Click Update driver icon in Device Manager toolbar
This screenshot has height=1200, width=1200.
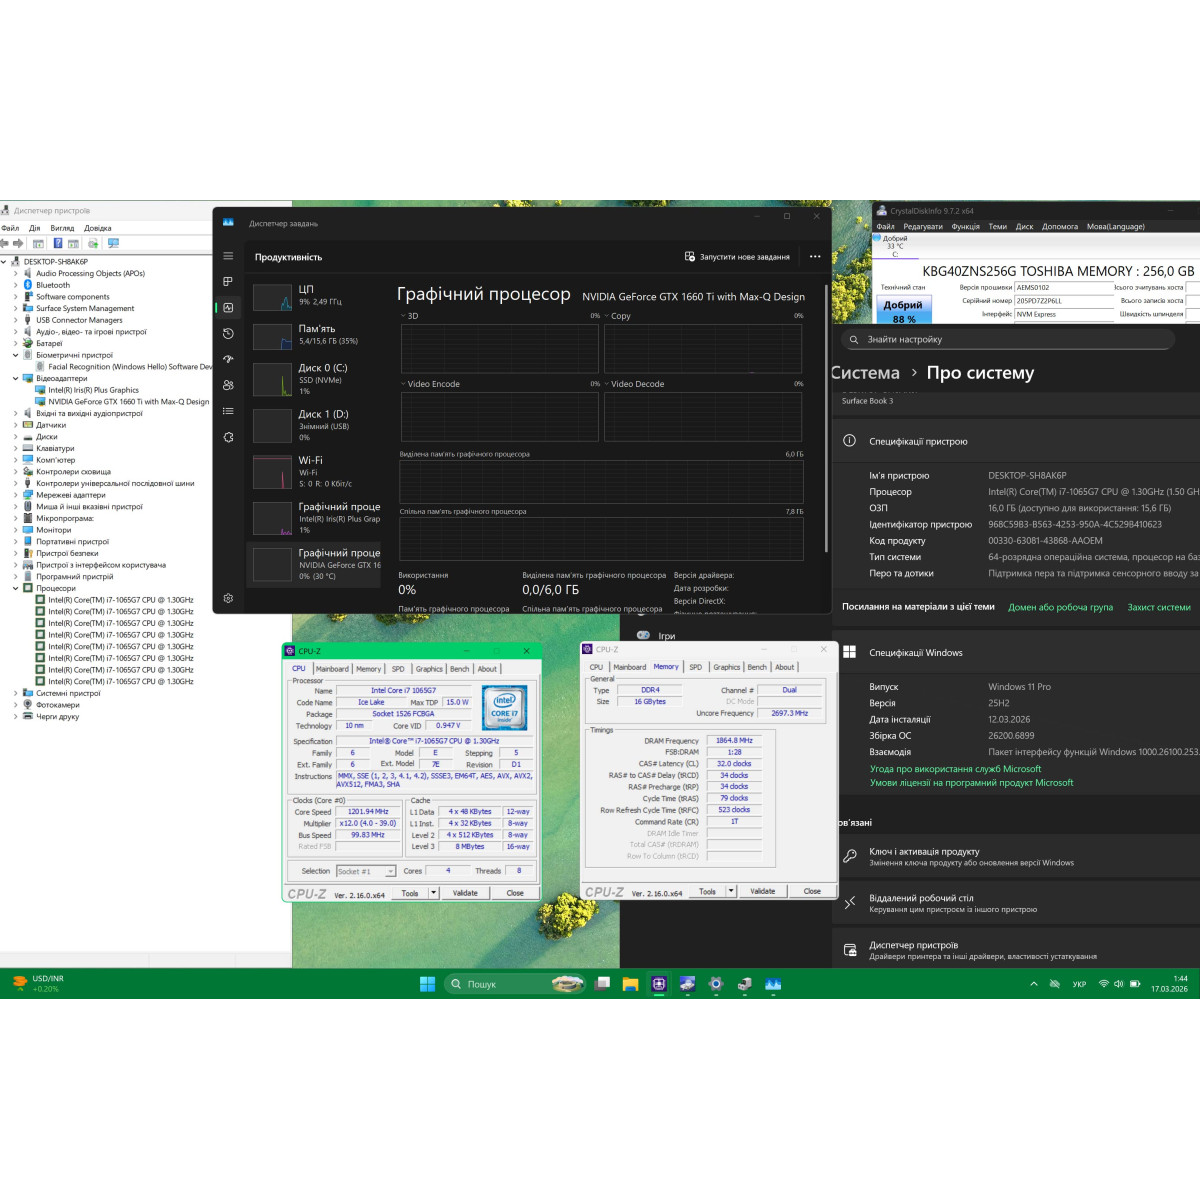pos(93,243)
